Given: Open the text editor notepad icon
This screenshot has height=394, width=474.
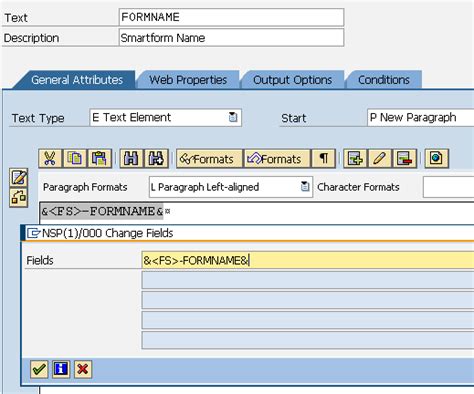Looking at the screenshot, I should tap(19, 177).
